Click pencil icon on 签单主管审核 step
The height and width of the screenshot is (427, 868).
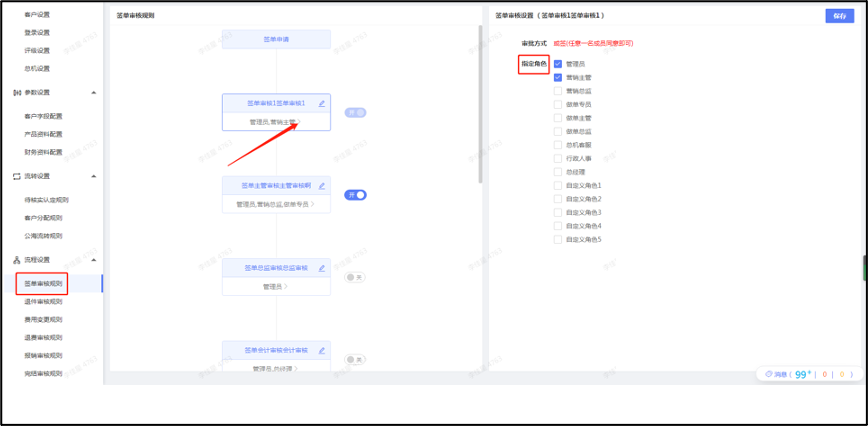pyautogui.click(x=322, y=186)
